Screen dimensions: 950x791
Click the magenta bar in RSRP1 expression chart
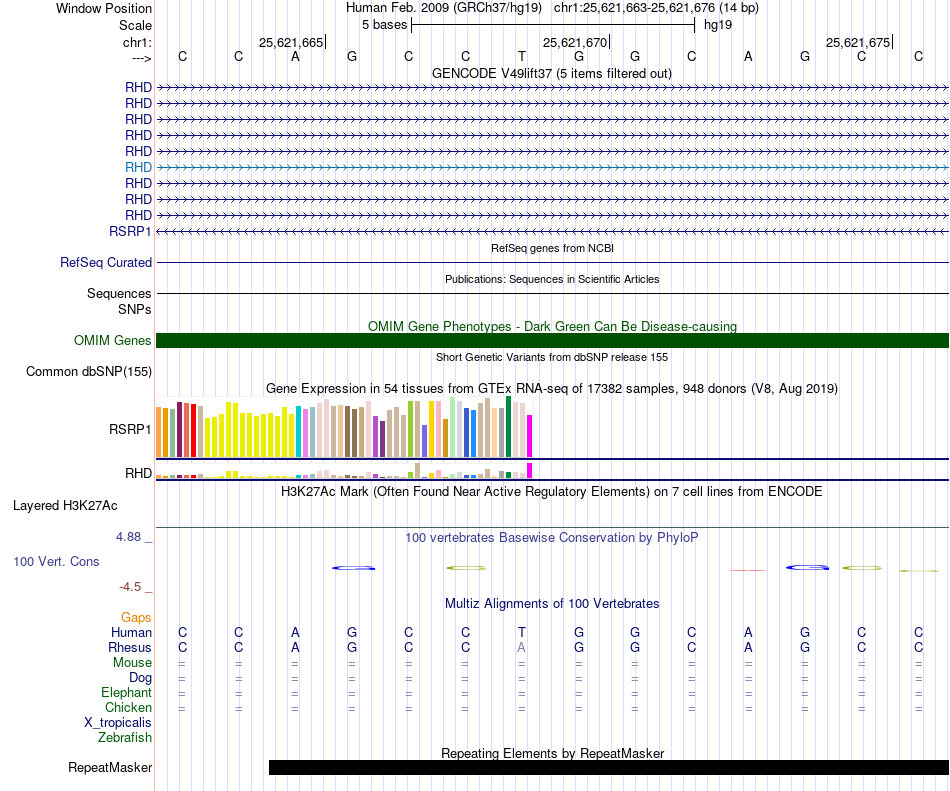[x=530, y=436]
